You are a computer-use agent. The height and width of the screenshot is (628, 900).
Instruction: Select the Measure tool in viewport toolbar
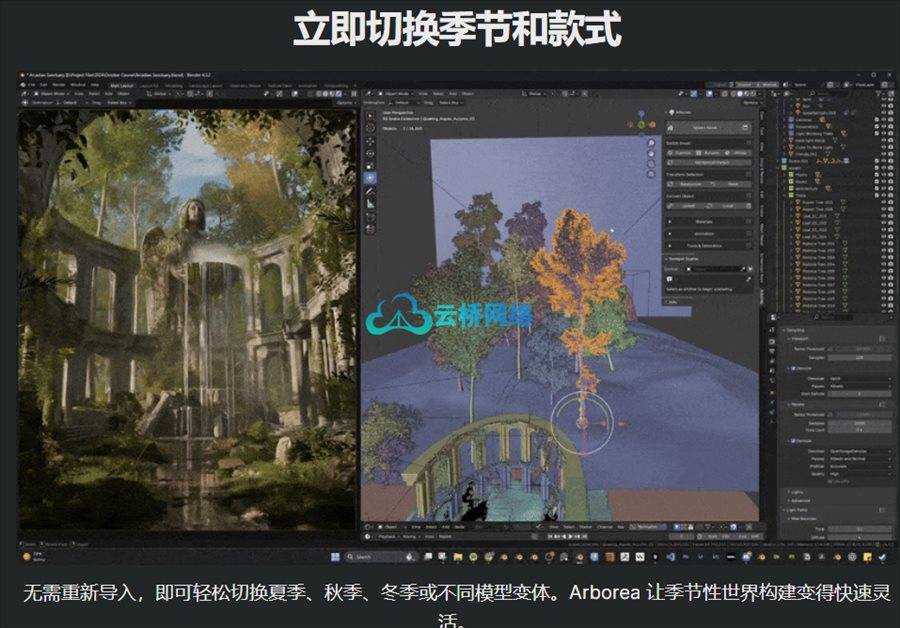click(370, 202)
